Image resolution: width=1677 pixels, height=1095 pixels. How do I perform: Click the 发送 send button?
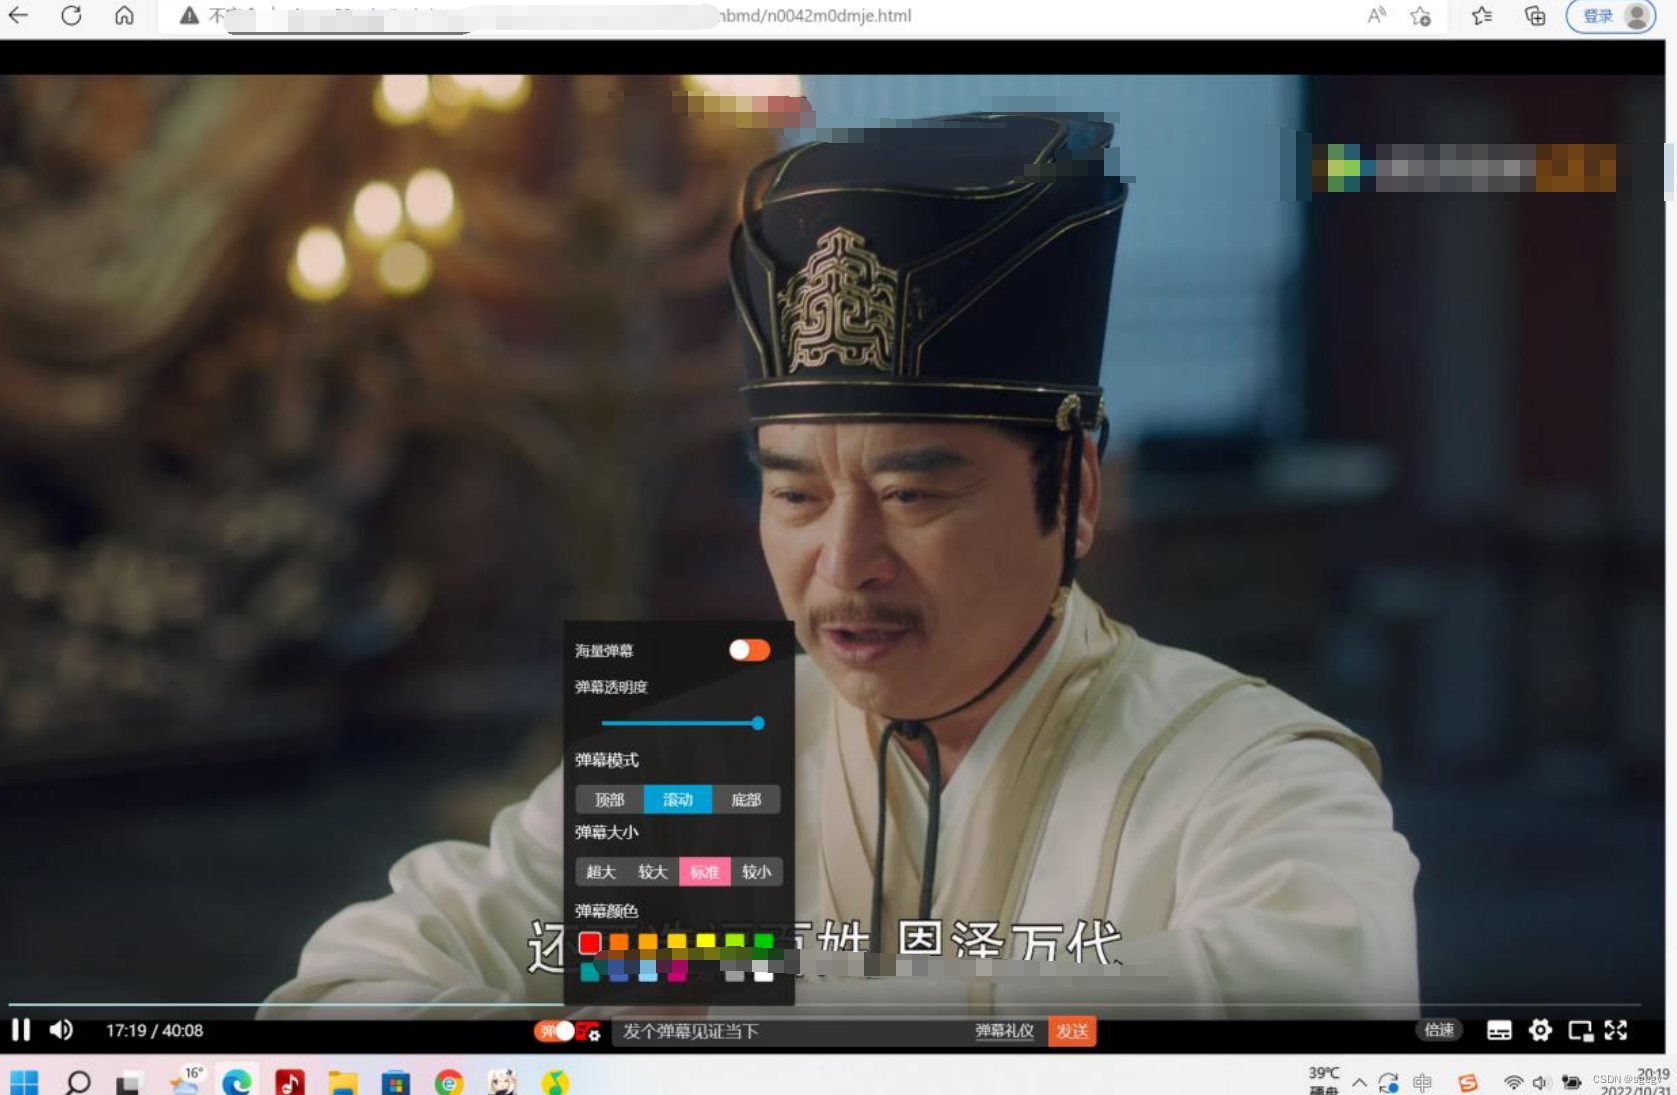pyautogui.click(x=1072, y=1031)
